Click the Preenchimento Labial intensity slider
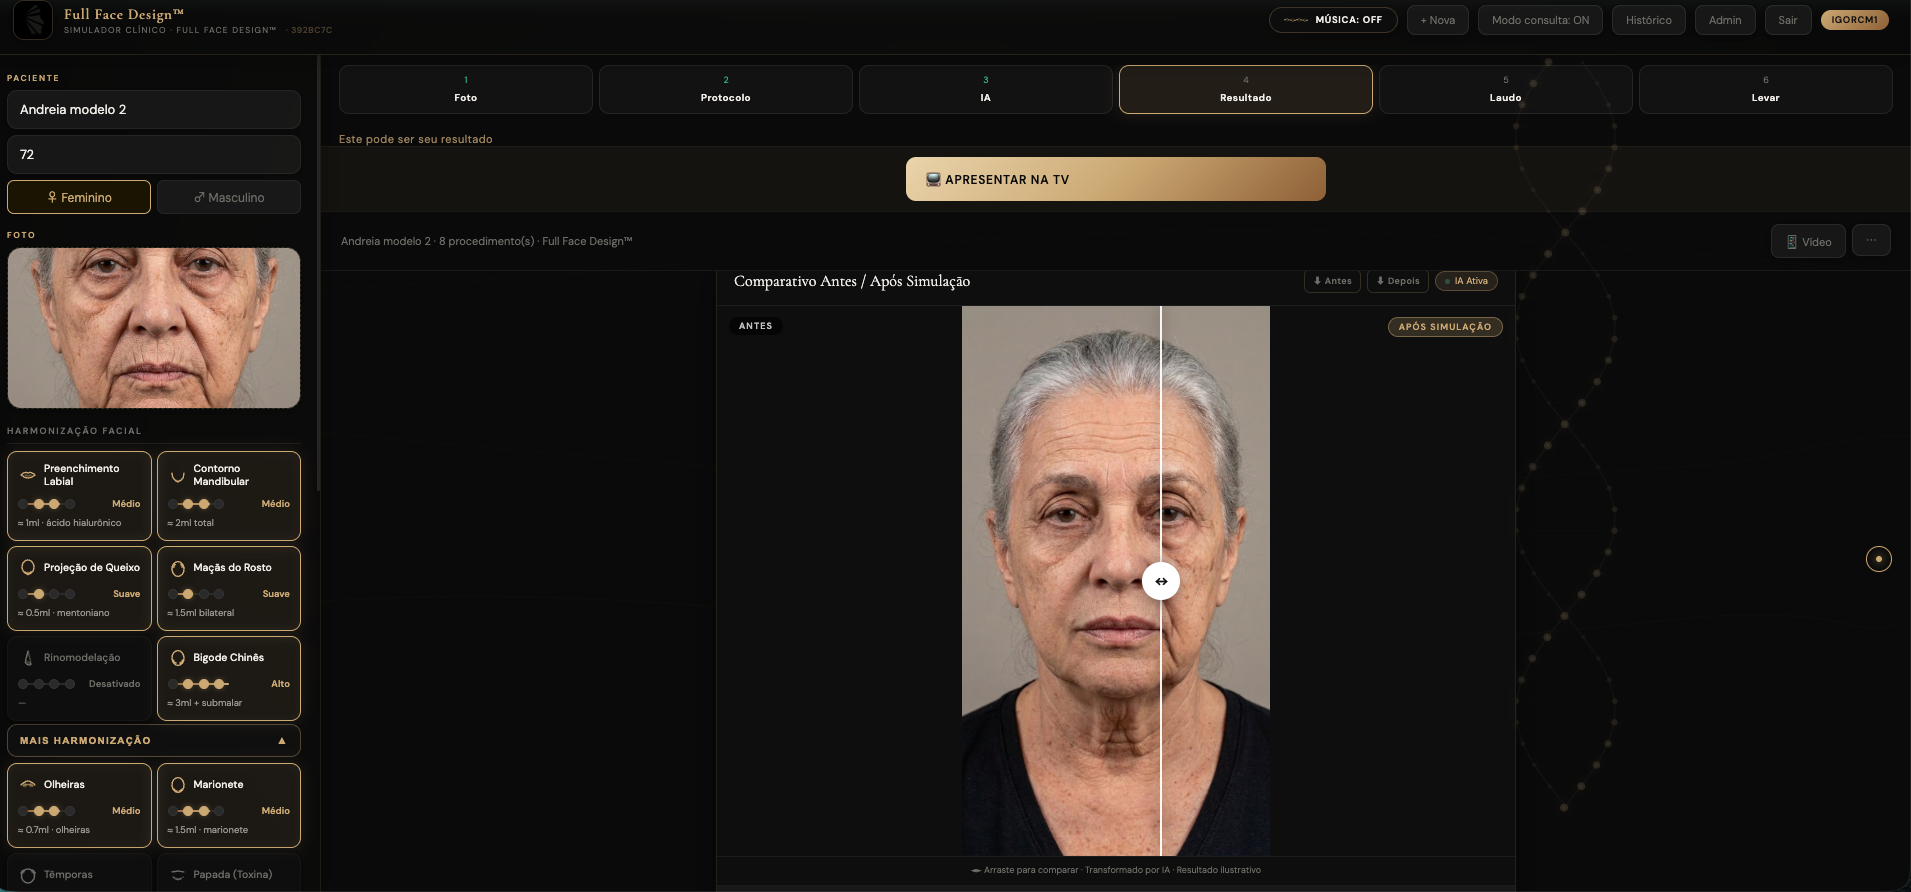Viewport: 1911px width, 892px height. coord(46,504)
